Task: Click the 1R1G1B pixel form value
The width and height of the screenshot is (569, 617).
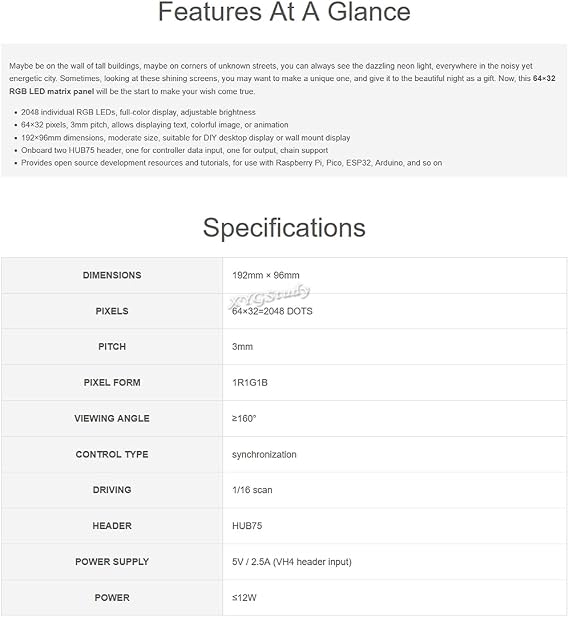Action: [250, 382]
